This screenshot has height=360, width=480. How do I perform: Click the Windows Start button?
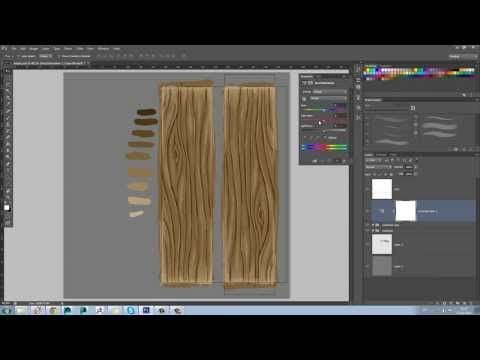pos(6,310)
